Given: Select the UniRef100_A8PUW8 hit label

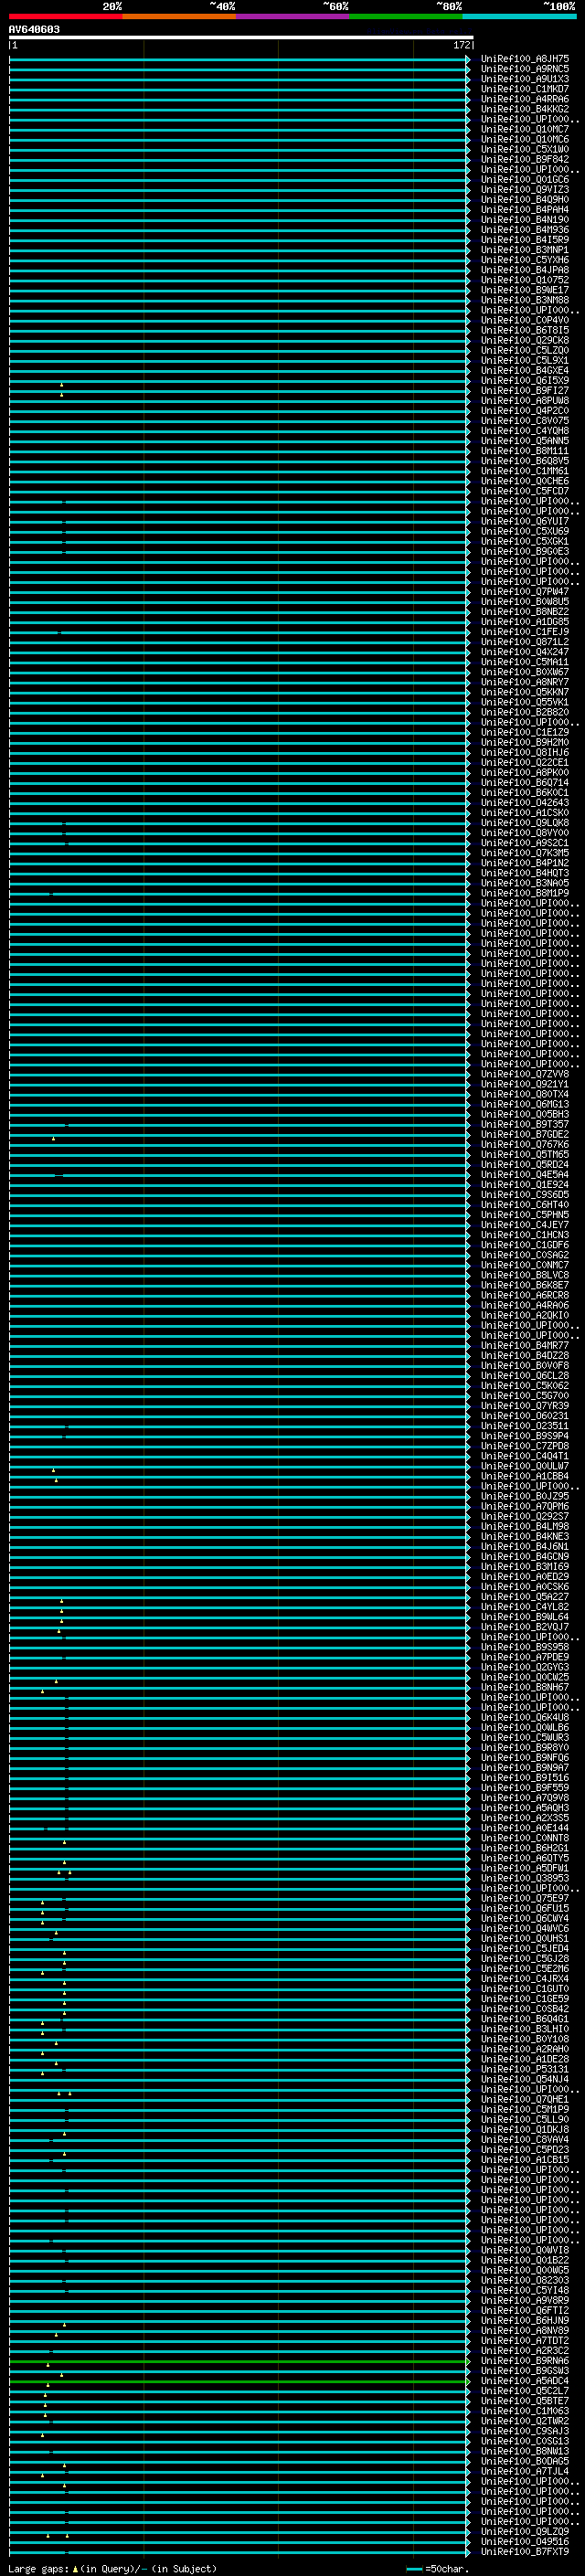Looking at the screenshot, I should 525,401.
